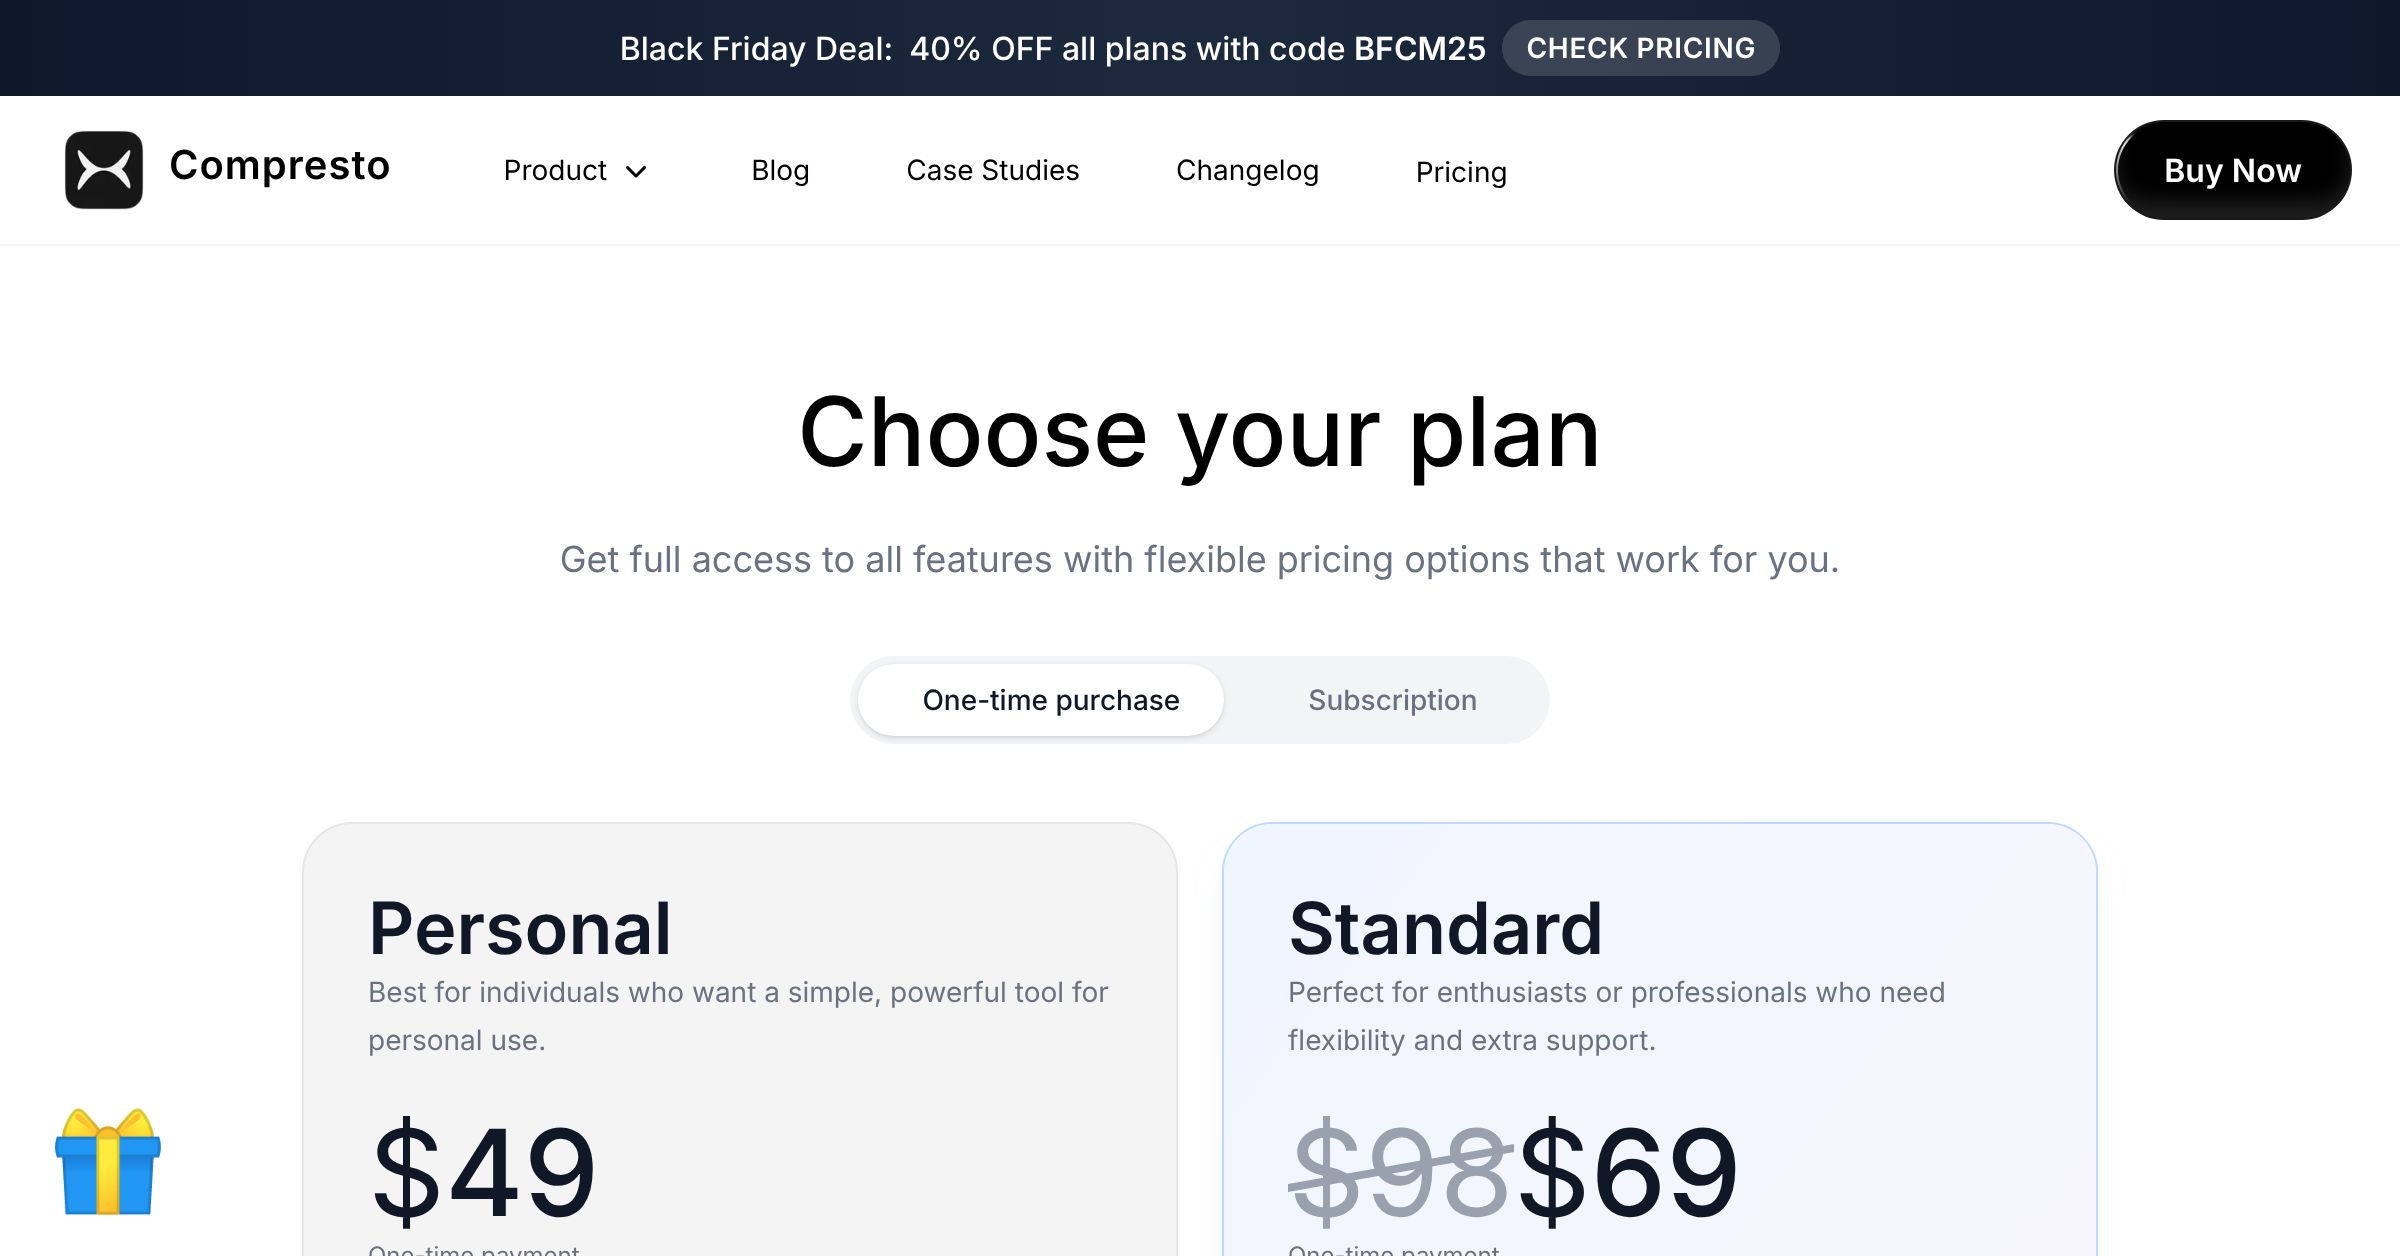Click the Compresto logo icon
The image size is (2400, 1256).
pyautogui.click(x=104, y=170)
